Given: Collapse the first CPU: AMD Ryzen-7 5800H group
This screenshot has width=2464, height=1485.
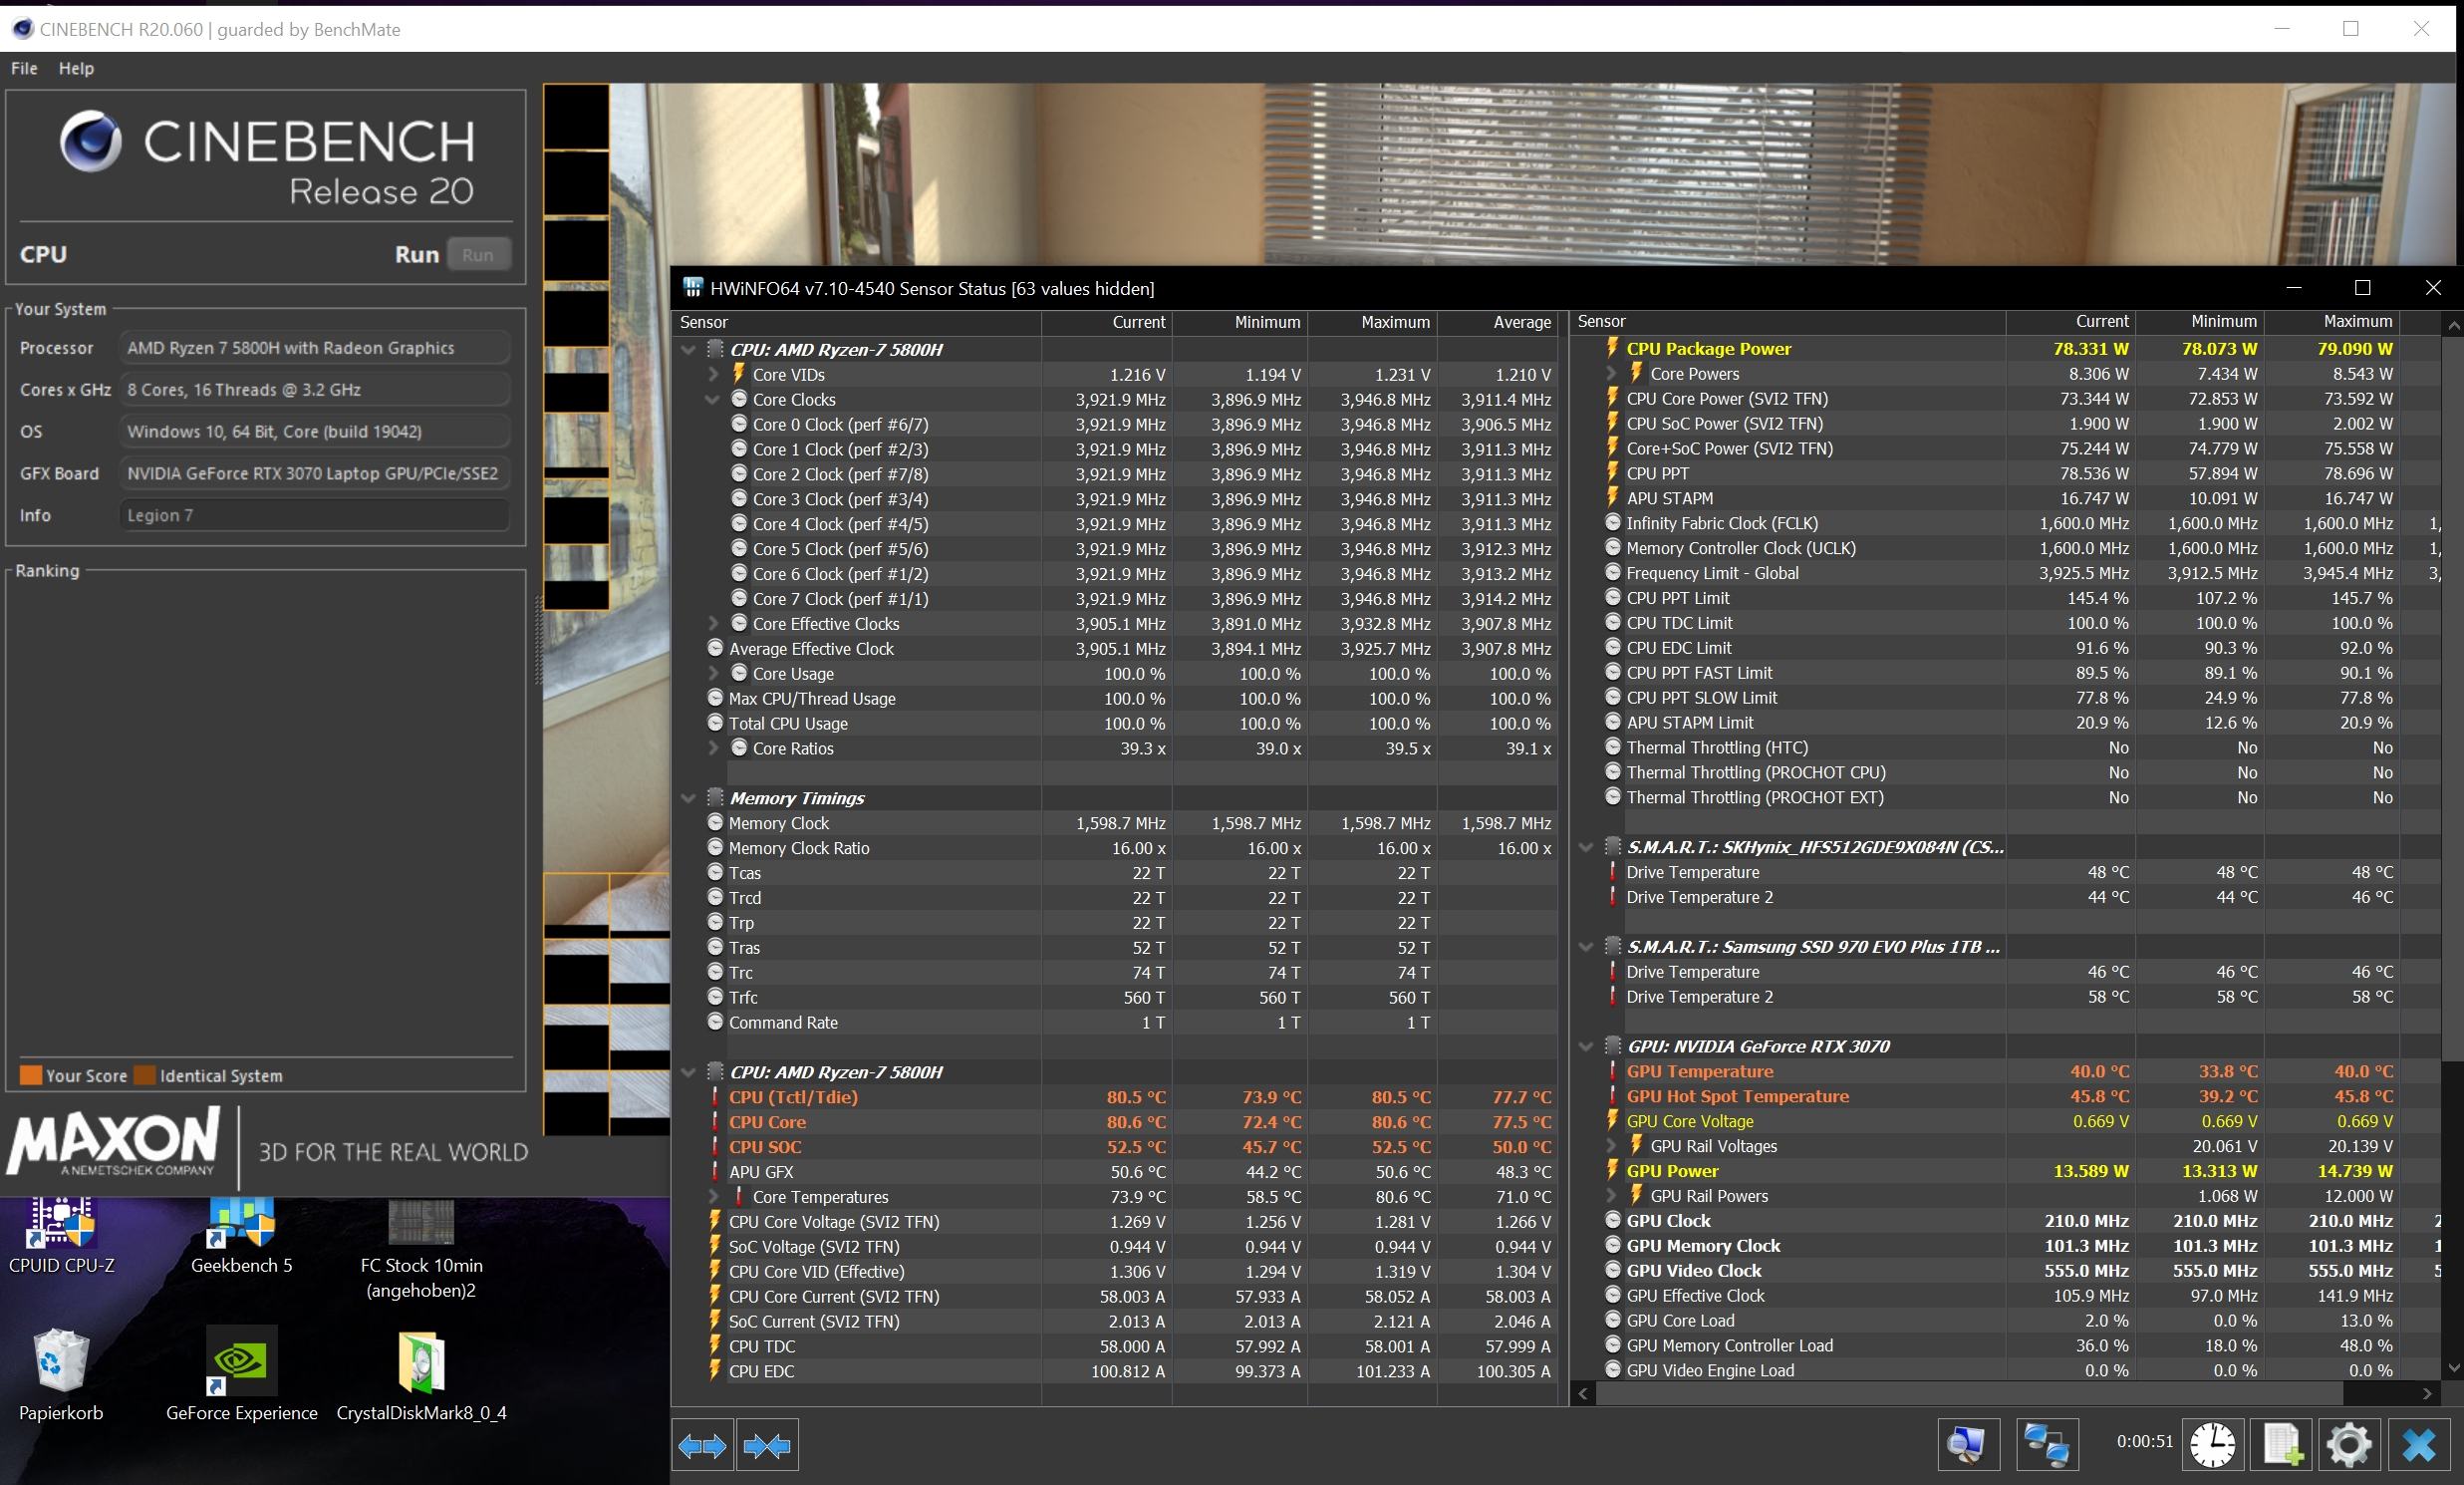Looking at the screenshot, I should [x=688, y=350].
